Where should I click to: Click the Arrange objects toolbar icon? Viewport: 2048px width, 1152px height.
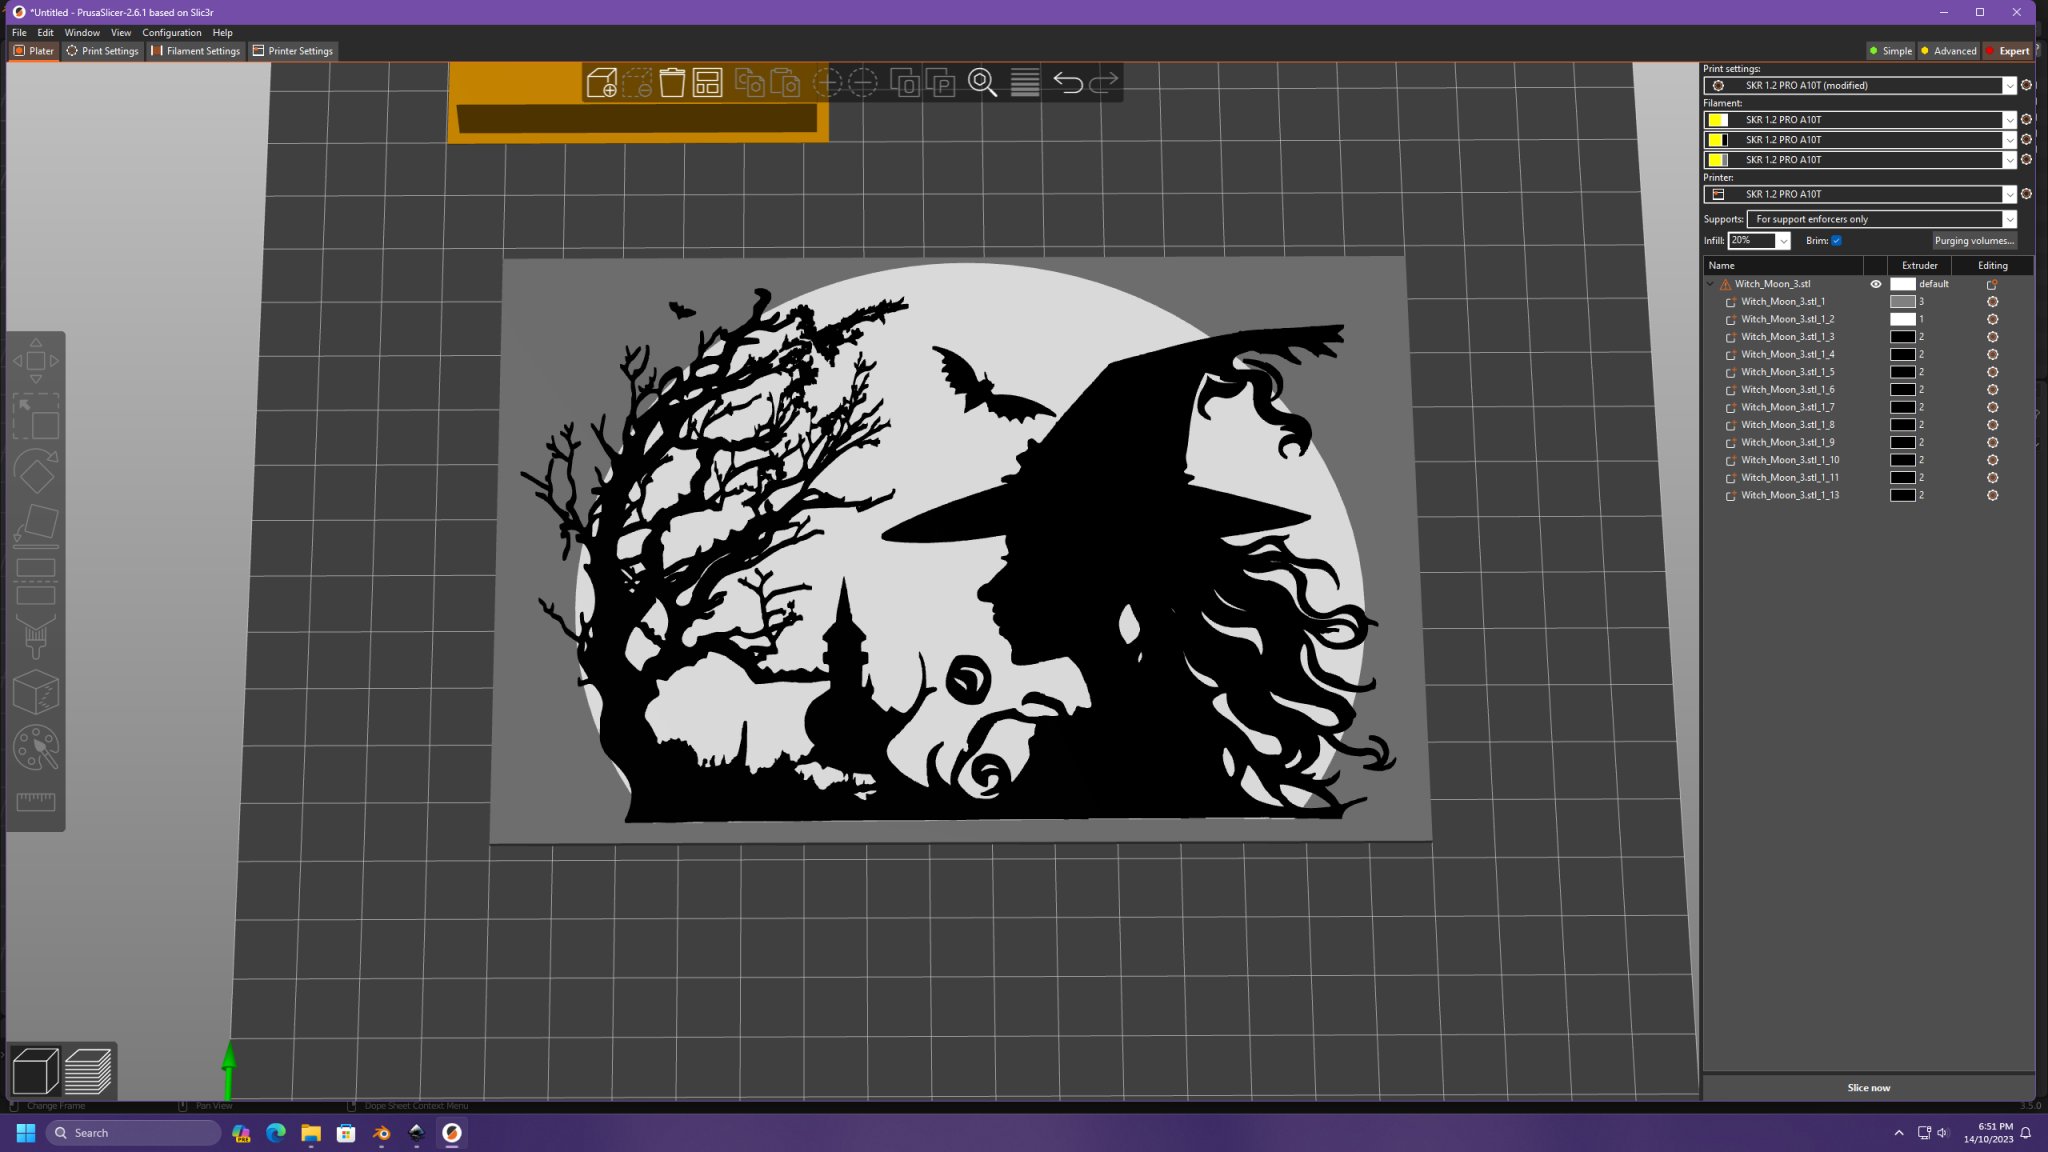tap(707, 83)
